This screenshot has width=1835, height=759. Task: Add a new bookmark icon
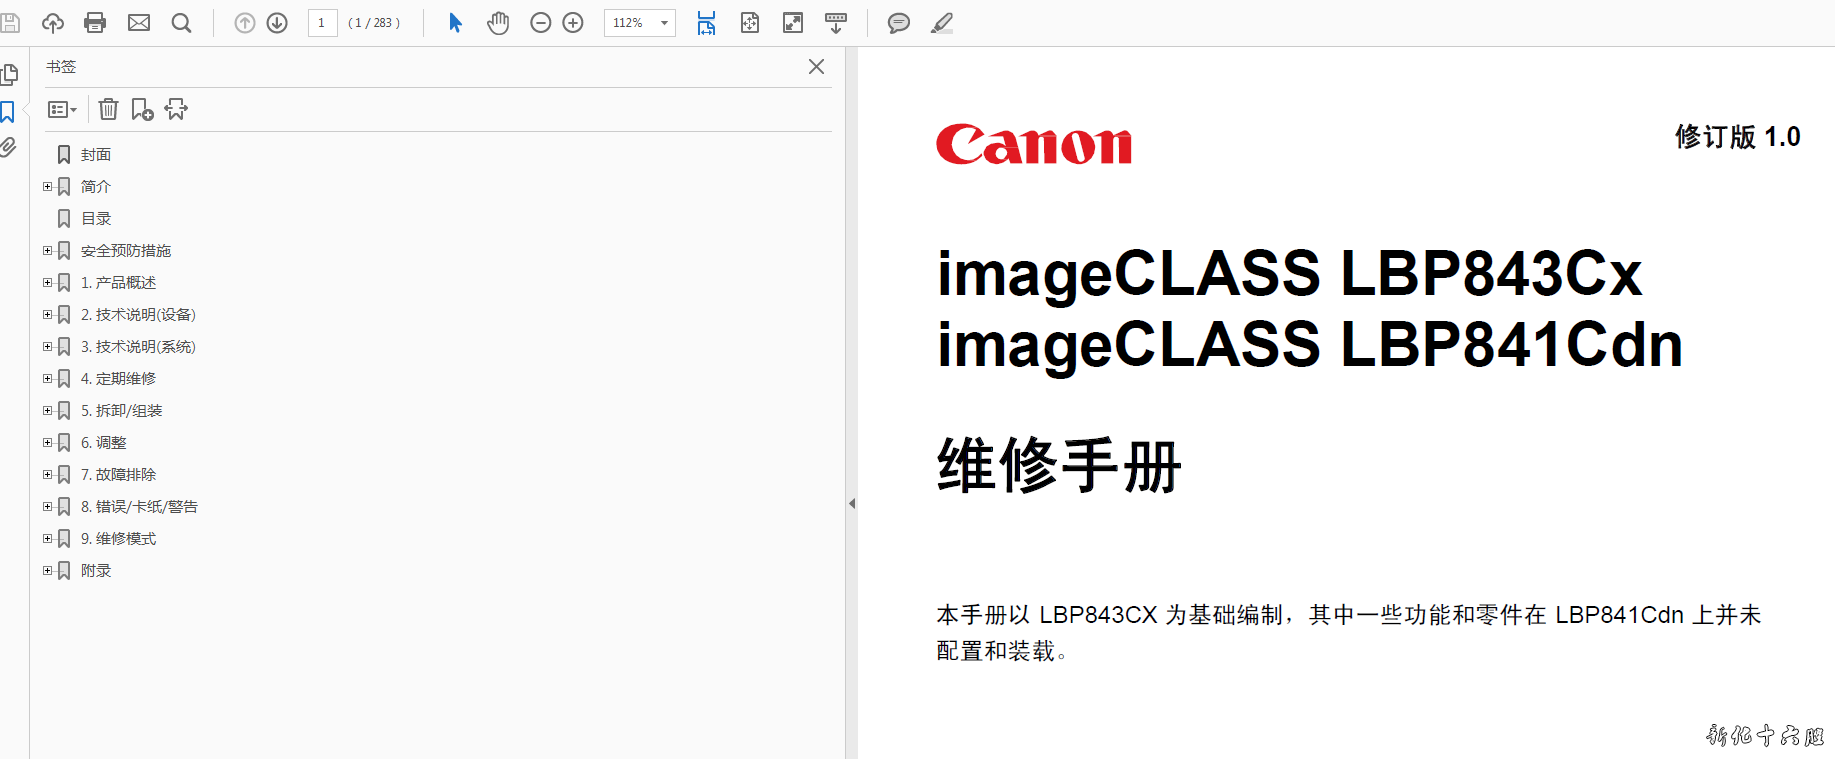point(142,109)
